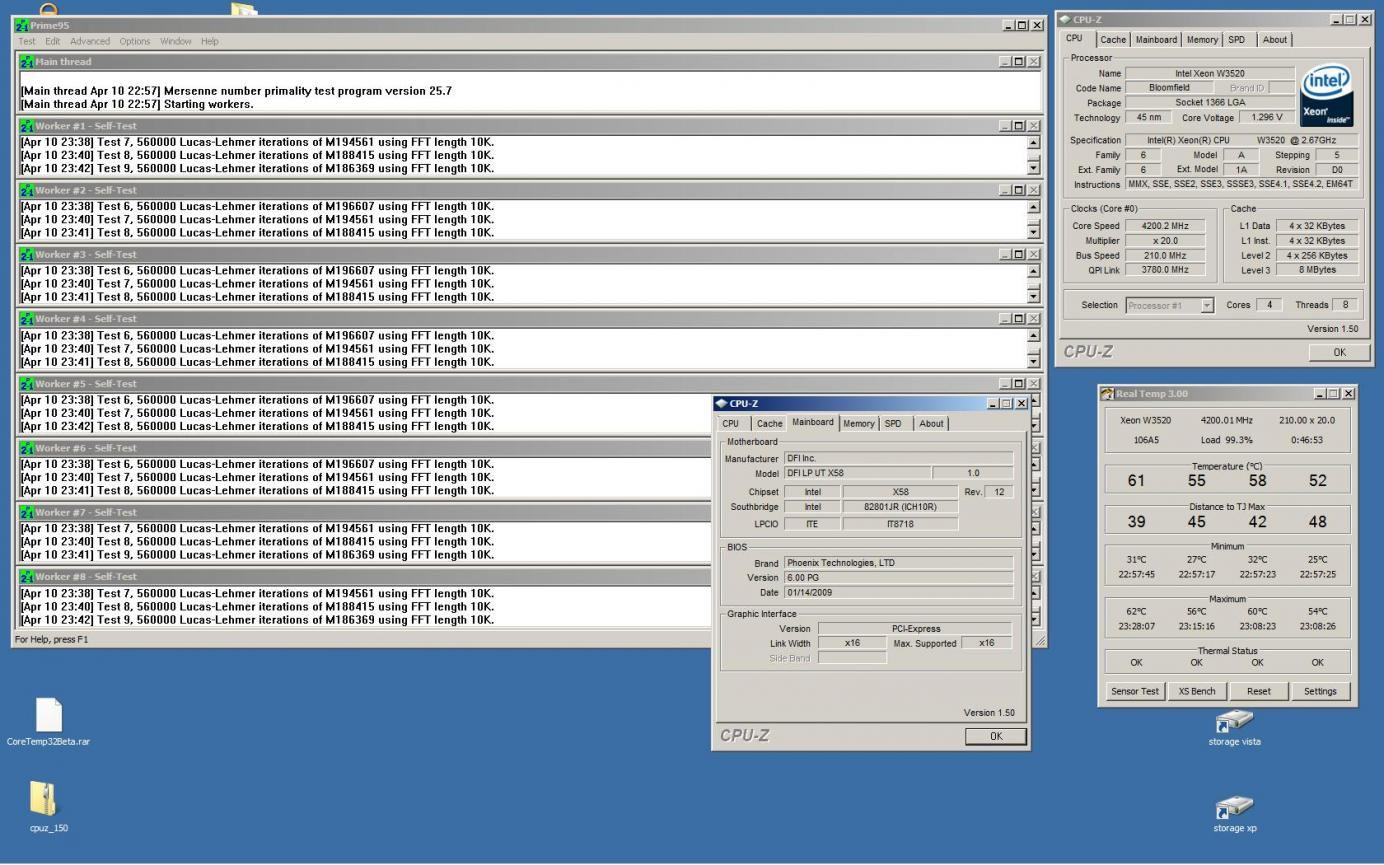
Task: Click the Real Temp 3.00 title icon
Action: coord(1107,394)
